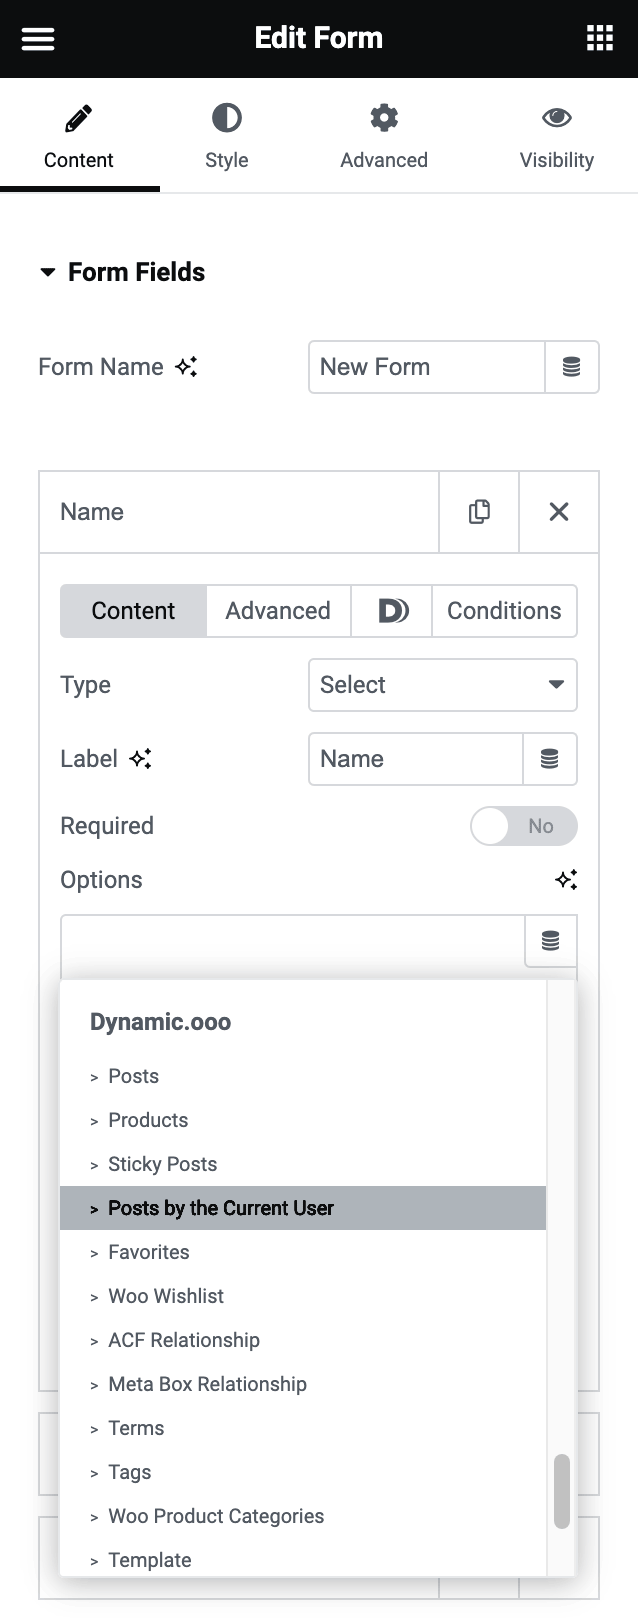The image size is (638, 1618).
Task: Open the Conditions tab of the Name field
Action: 504,610
